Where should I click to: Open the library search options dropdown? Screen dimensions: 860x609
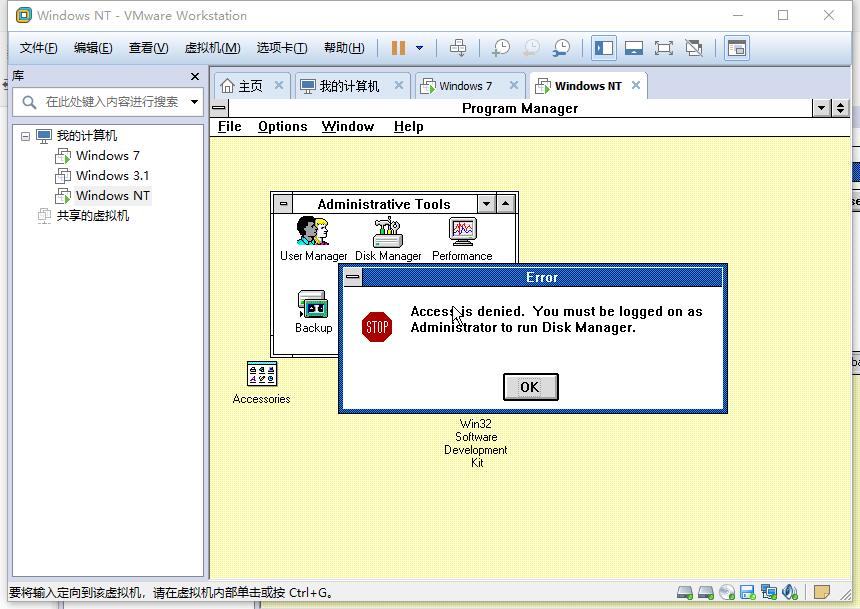194,102
